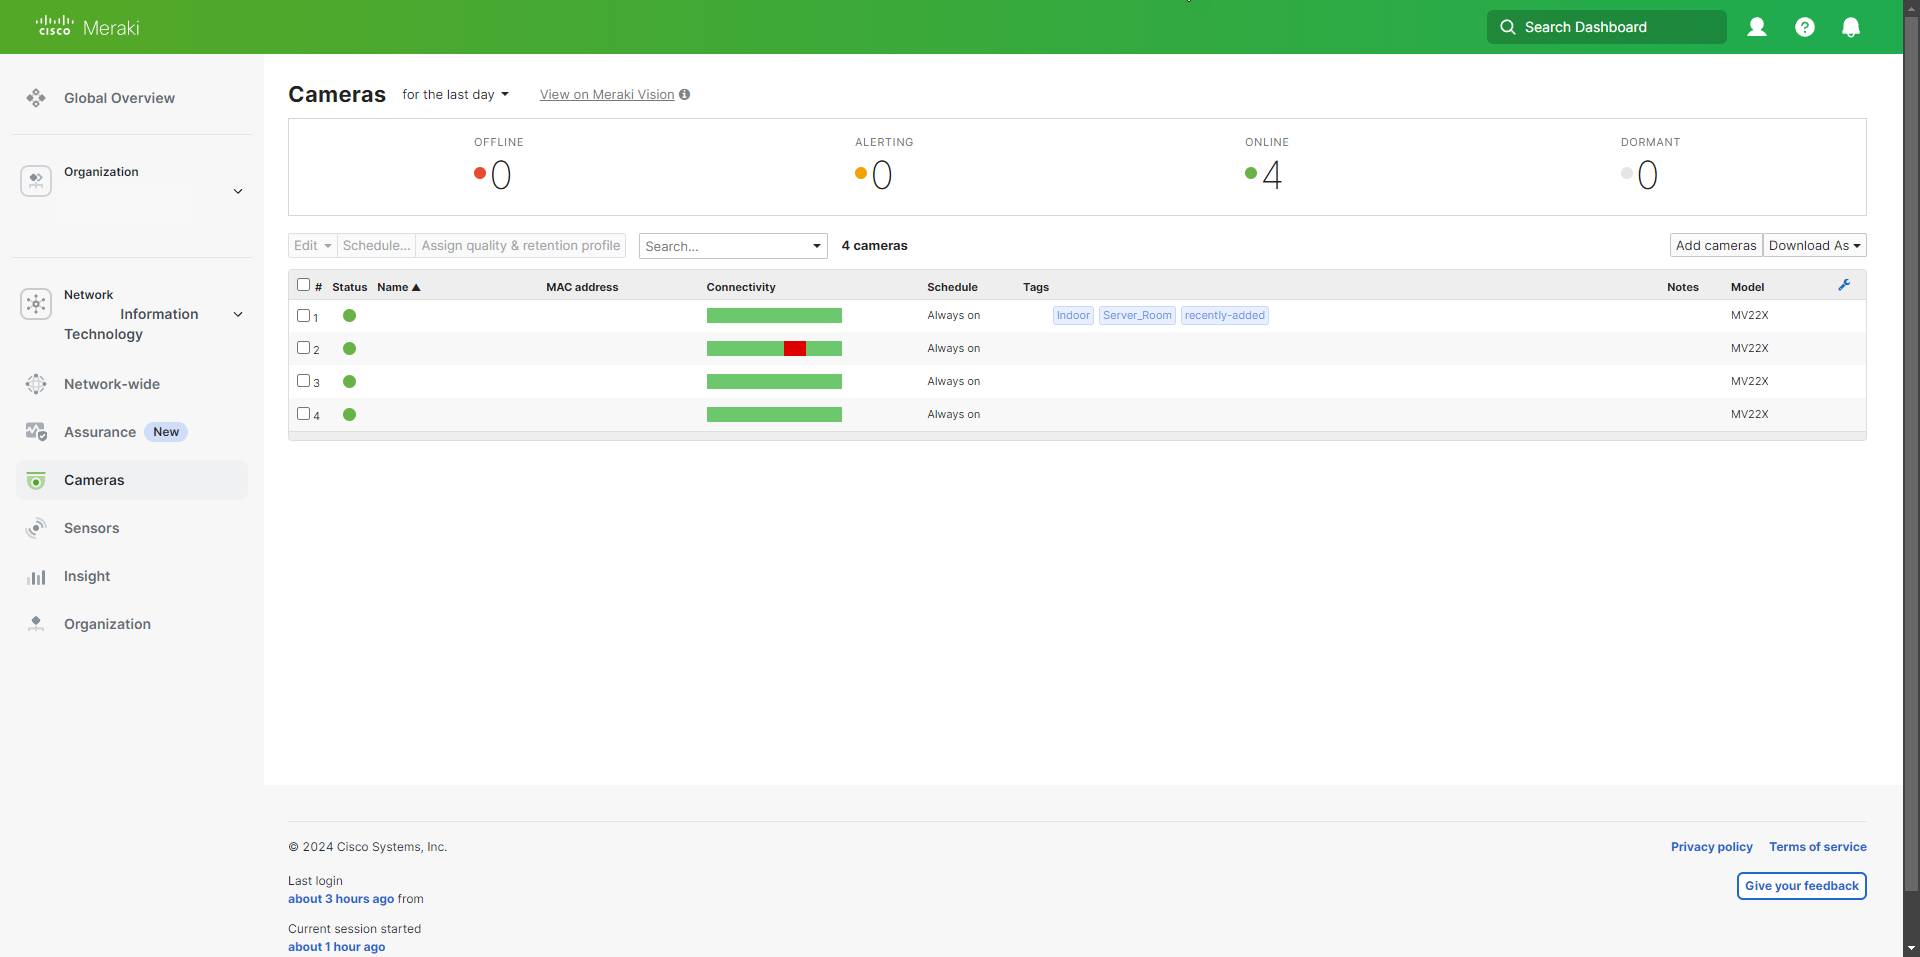The width and height of the screenshot is (1920, 957).
Task: Select the Cameras menu entry
Action: 95,480
